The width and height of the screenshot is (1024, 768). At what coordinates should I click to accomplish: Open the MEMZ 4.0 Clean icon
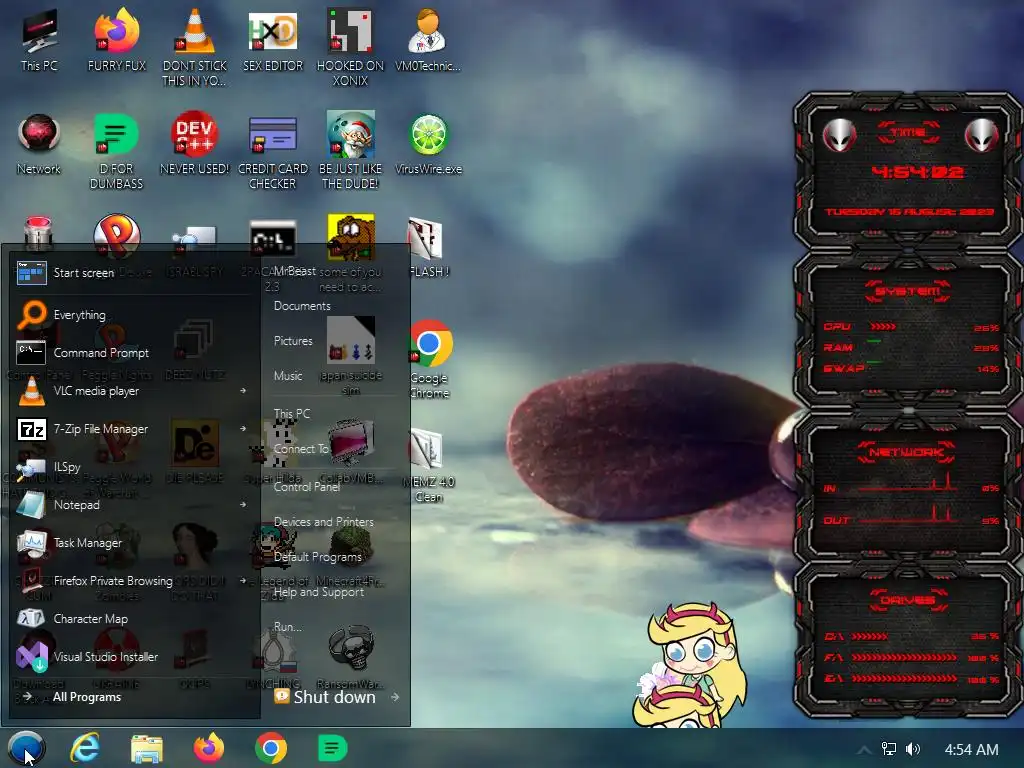pos(428,466)
